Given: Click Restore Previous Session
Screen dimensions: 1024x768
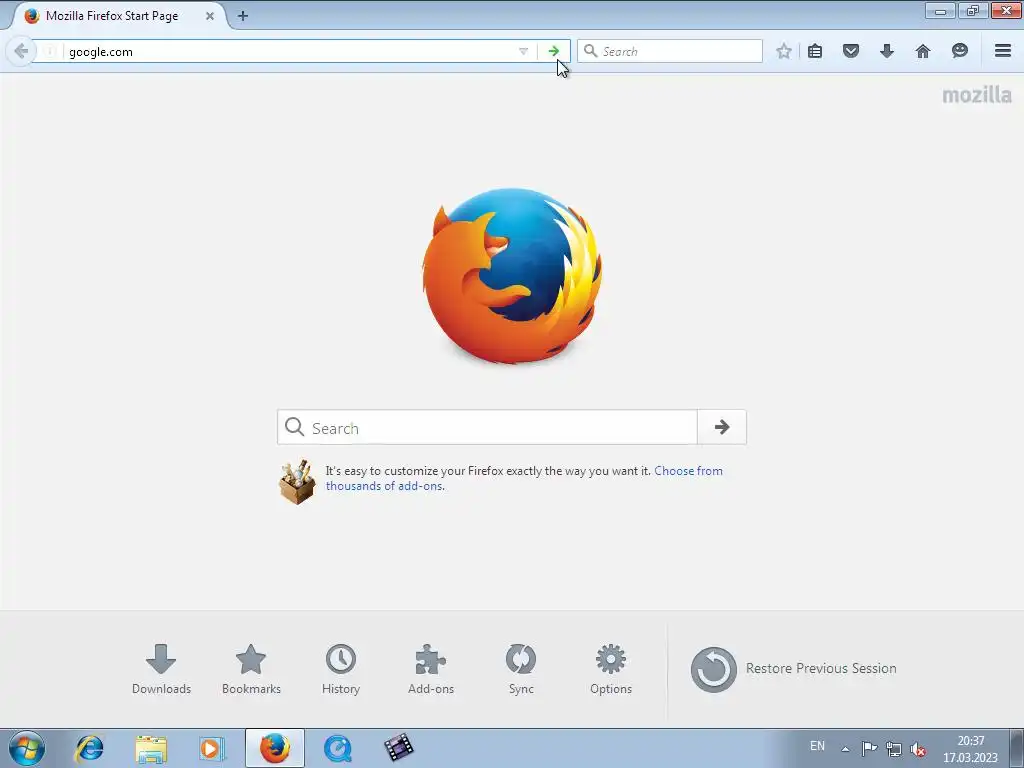Looking at the screenshot, I should pos(793,669).
